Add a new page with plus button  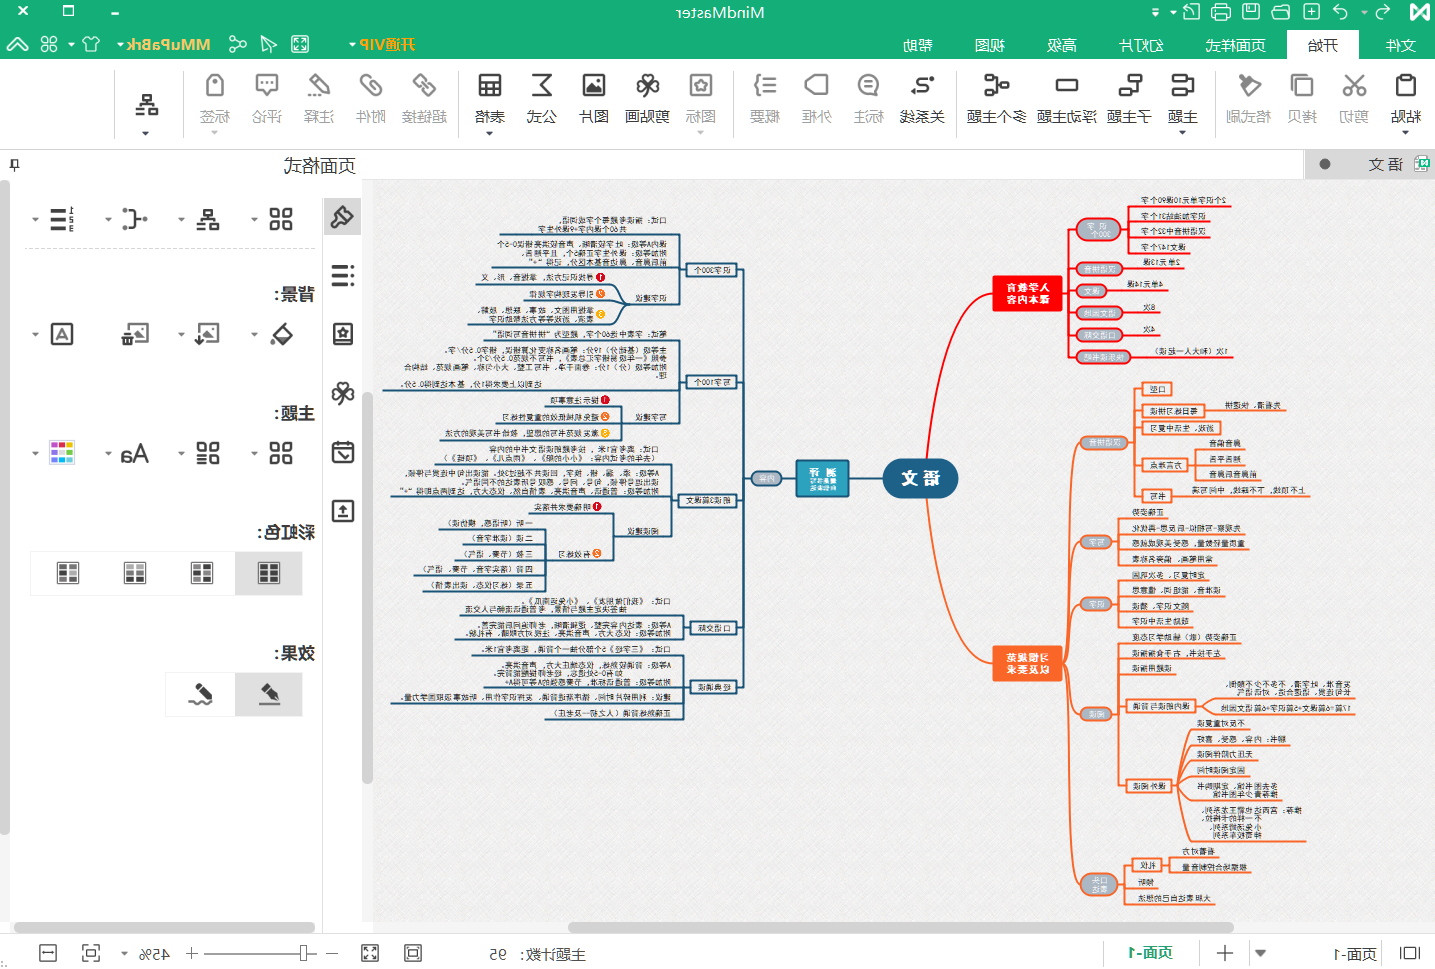click(x=1225, y=953)
